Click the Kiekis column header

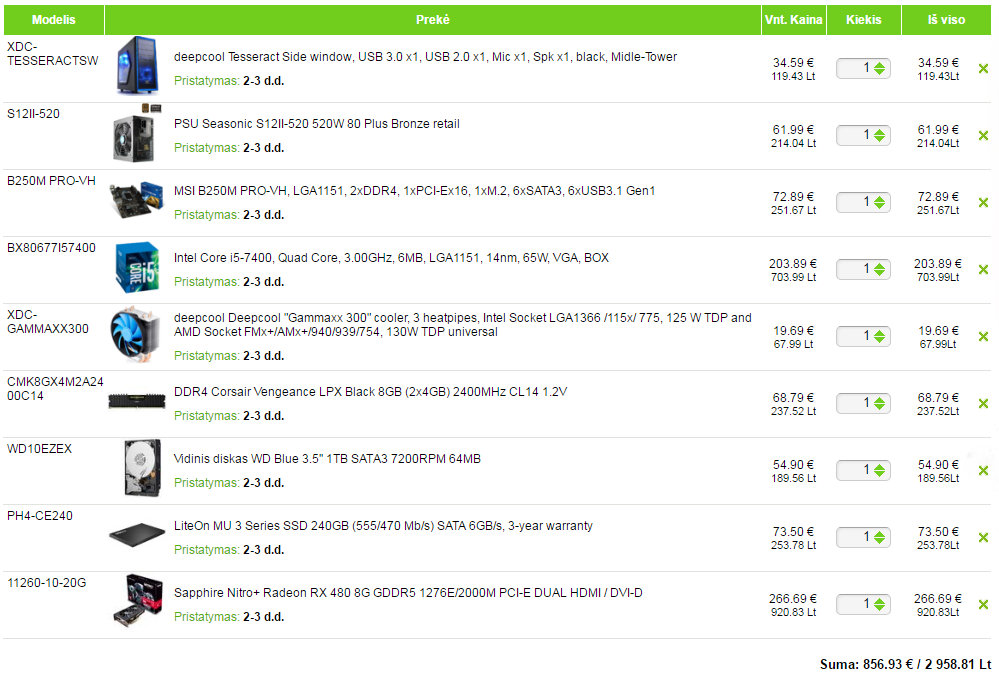tap(863, 20)
